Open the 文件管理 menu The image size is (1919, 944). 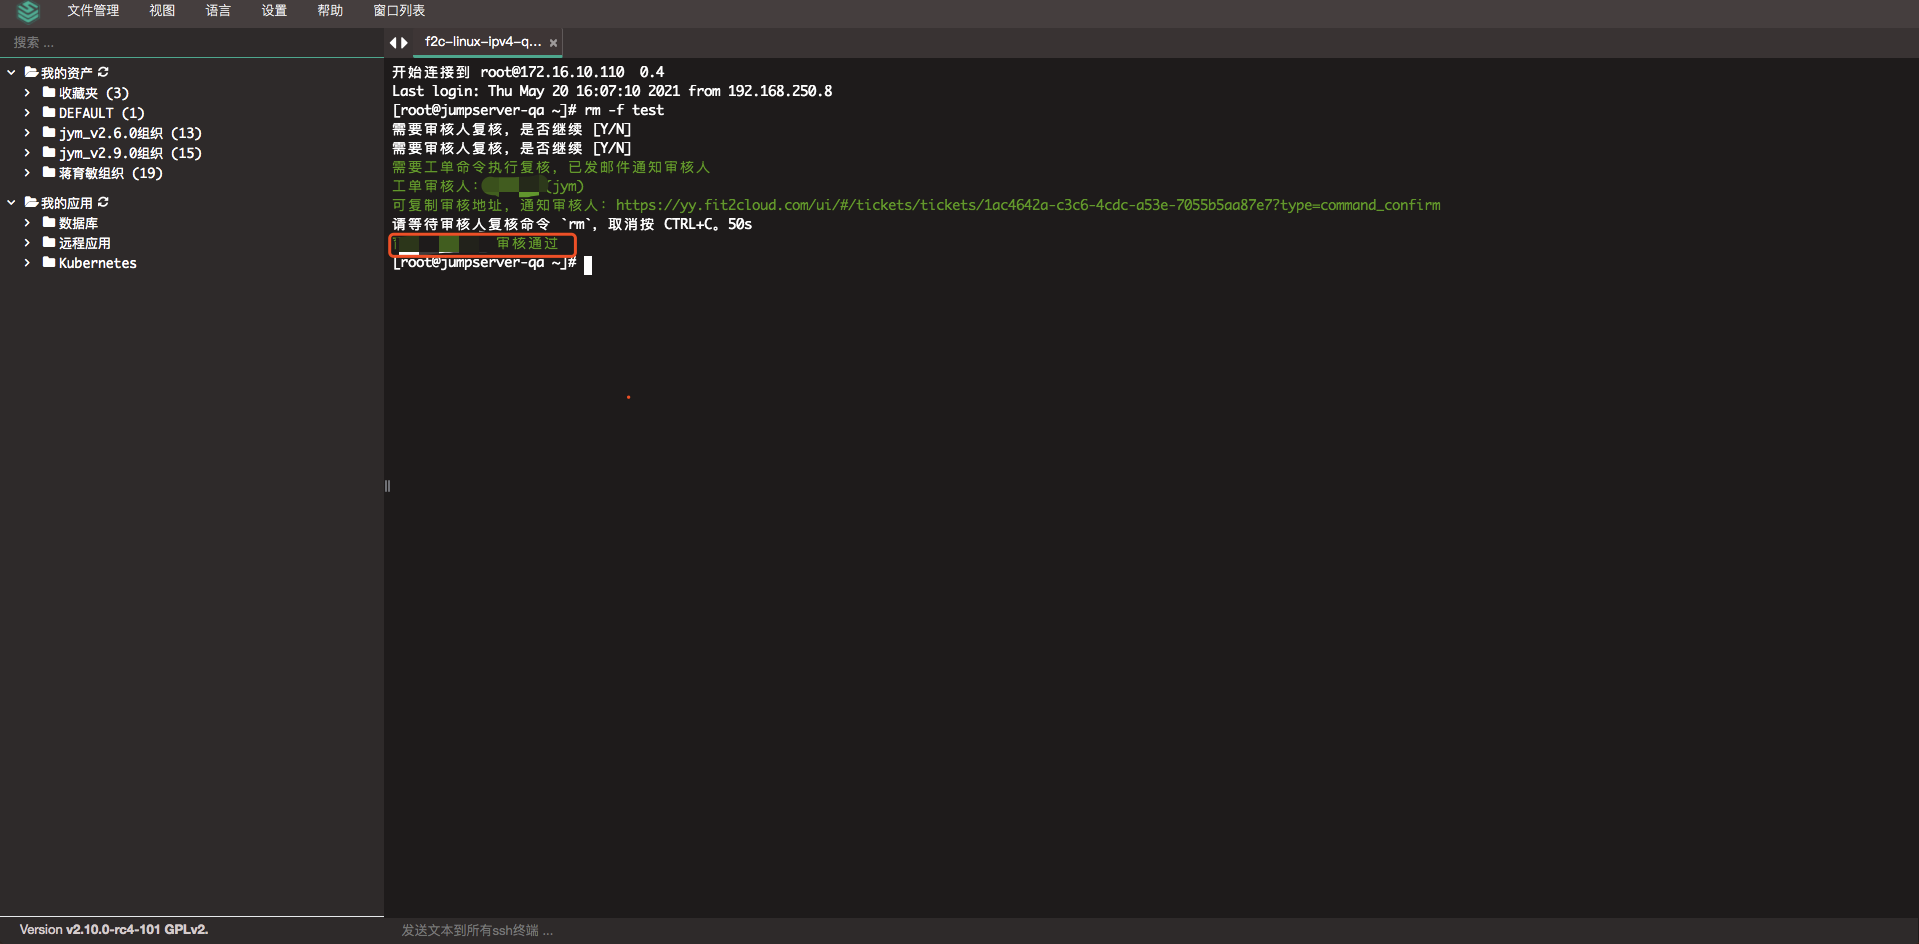point(93,11)
